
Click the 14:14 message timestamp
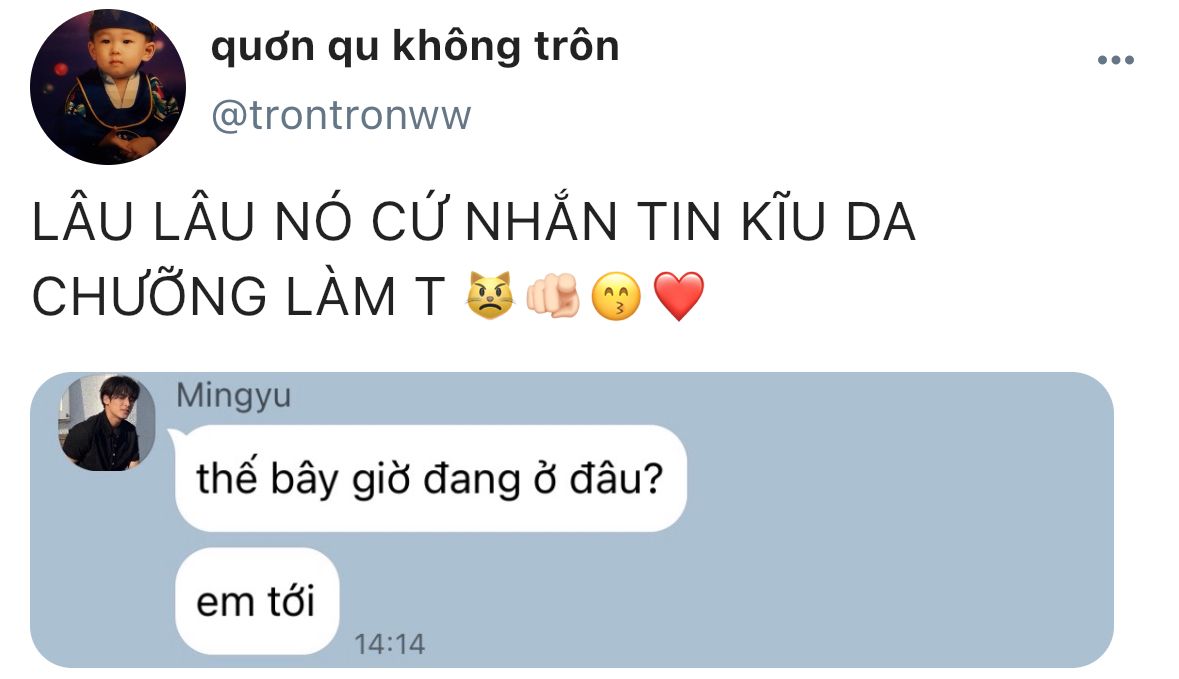pyautogui.click(x=389, y=644)
